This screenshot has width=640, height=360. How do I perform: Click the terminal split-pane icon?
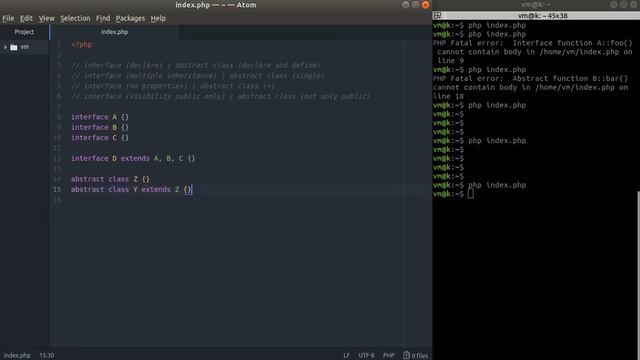click(438, 16)
